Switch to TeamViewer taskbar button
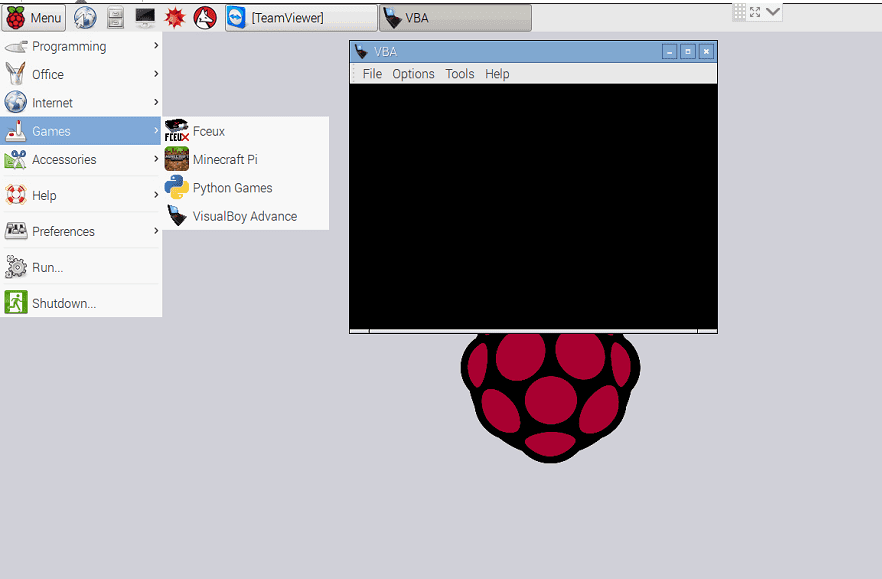This screenshot has height=579, width=882. [301, 17]
